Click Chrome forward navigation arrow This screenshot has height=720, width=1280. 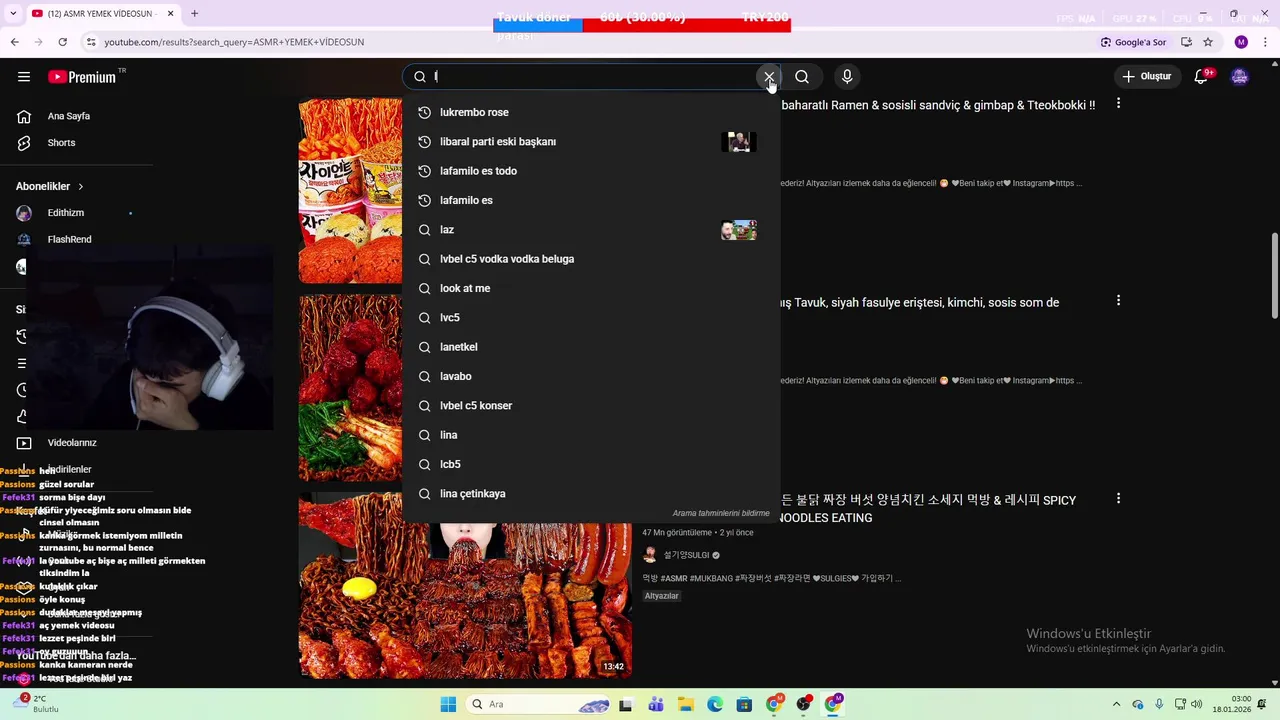click(x=39, y=42)
